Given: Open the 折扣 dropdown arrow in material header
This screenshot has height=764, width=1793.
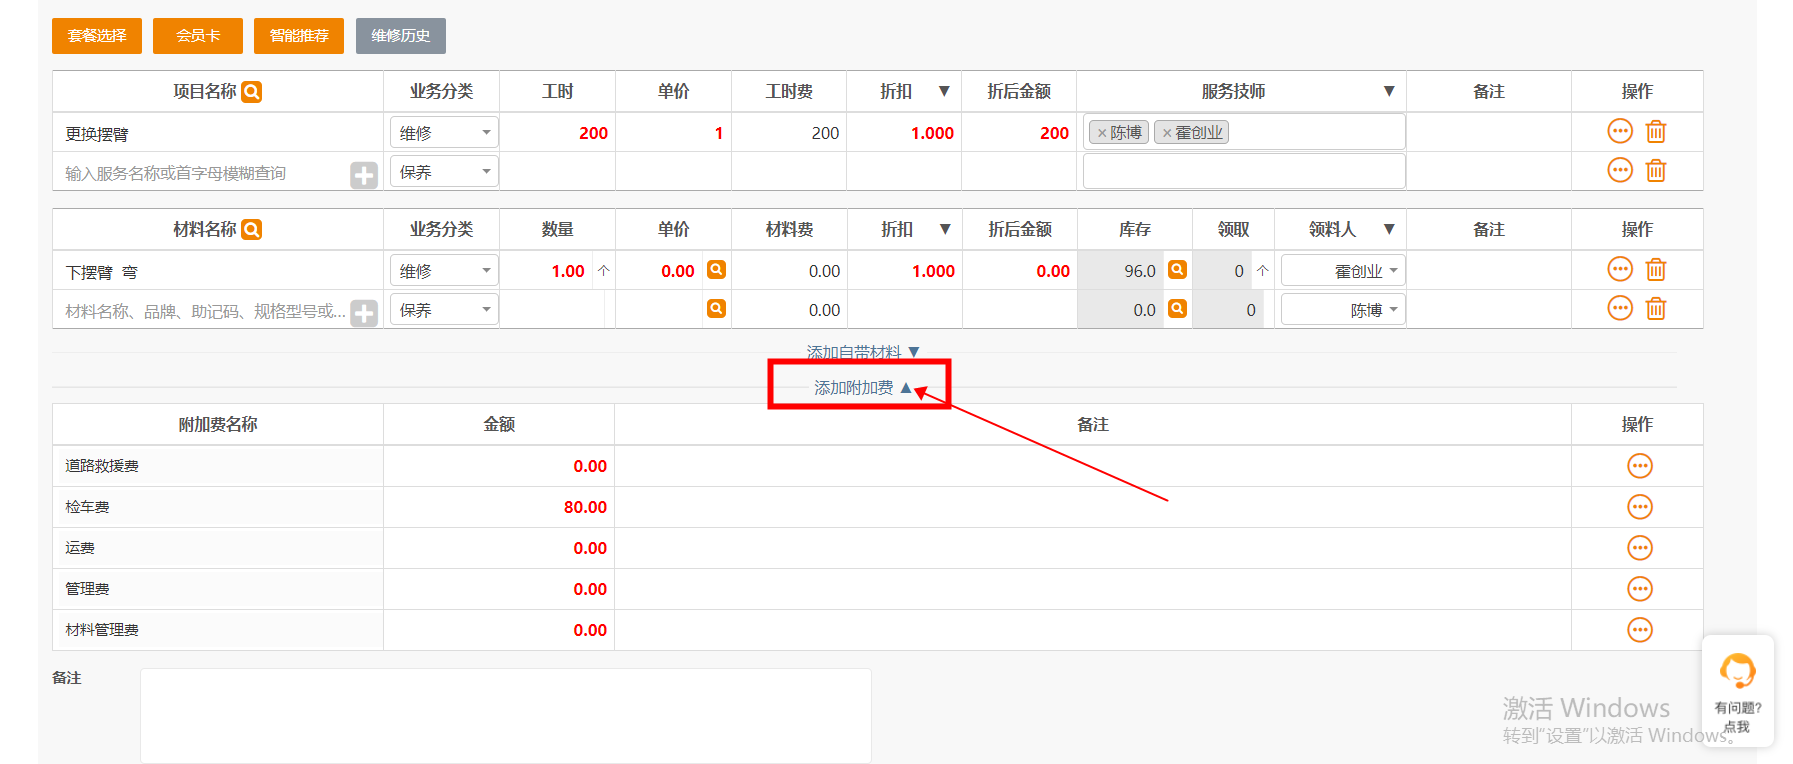Looking at the screenshot, I should (x=945, y=229).
